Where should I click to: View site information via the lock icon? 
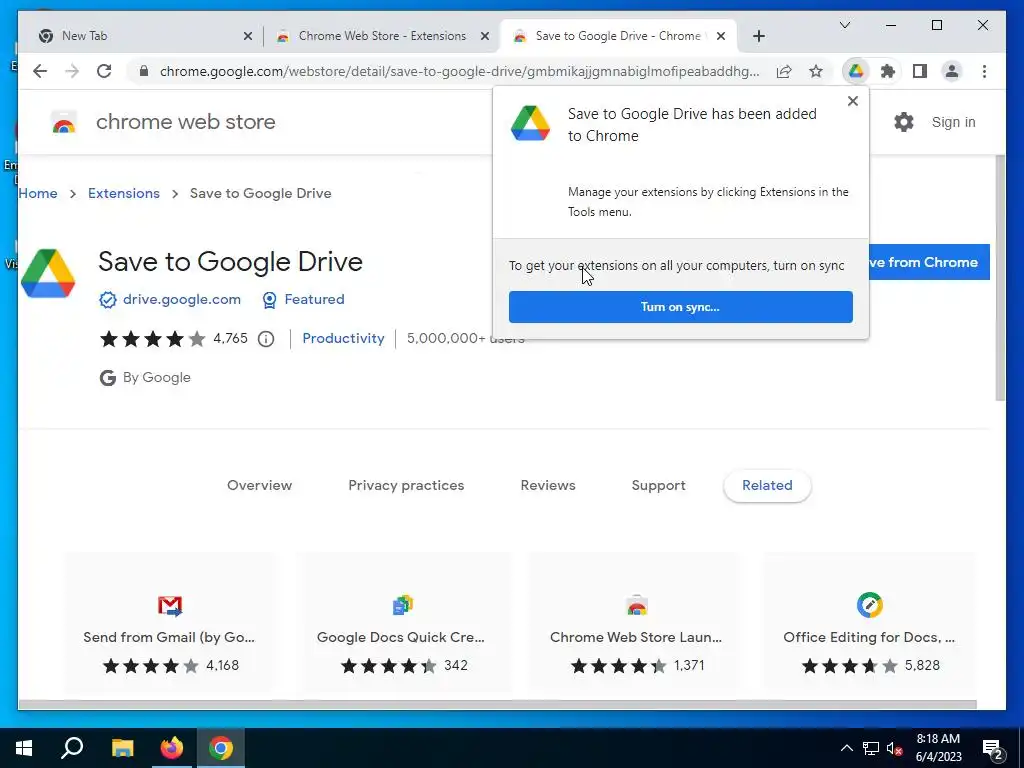[x=144, y=71]
